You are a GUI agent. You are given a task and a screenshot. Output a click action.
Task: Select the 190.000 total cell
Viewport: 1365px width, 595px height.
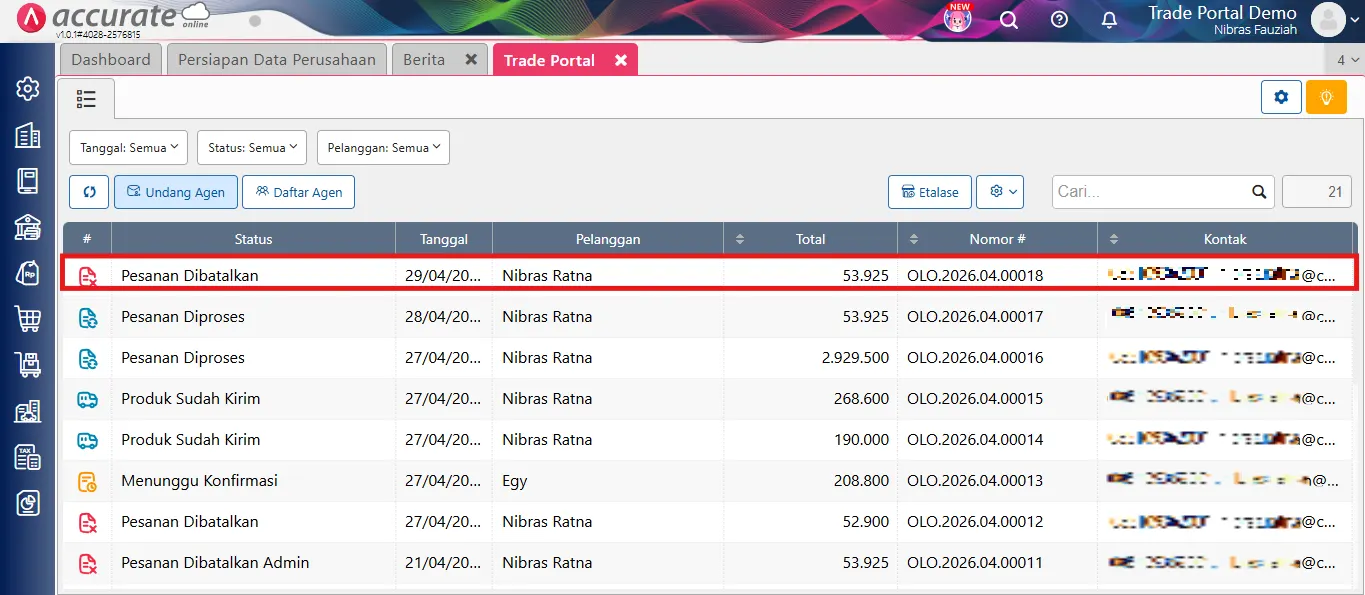(x=810, y=440)
